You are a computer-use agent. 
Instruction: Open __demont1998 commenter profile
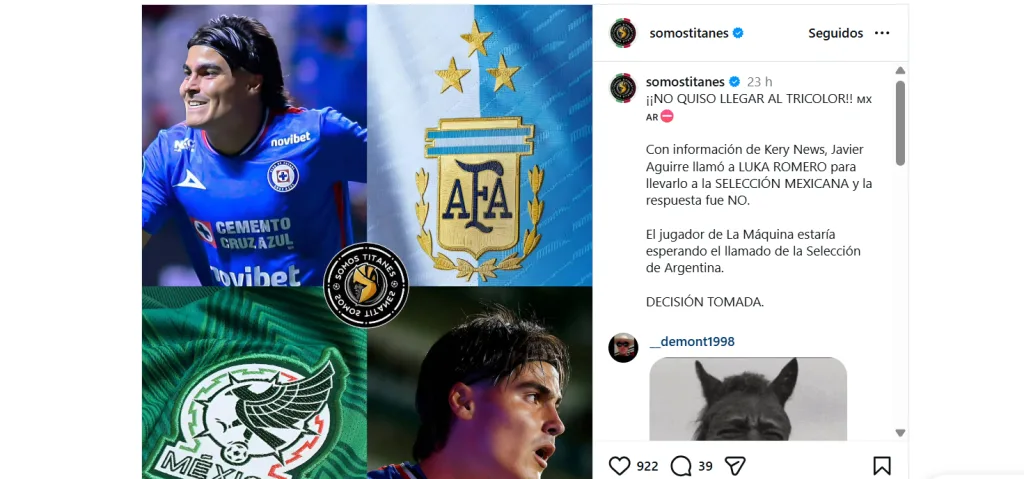(x=692, y=342)
